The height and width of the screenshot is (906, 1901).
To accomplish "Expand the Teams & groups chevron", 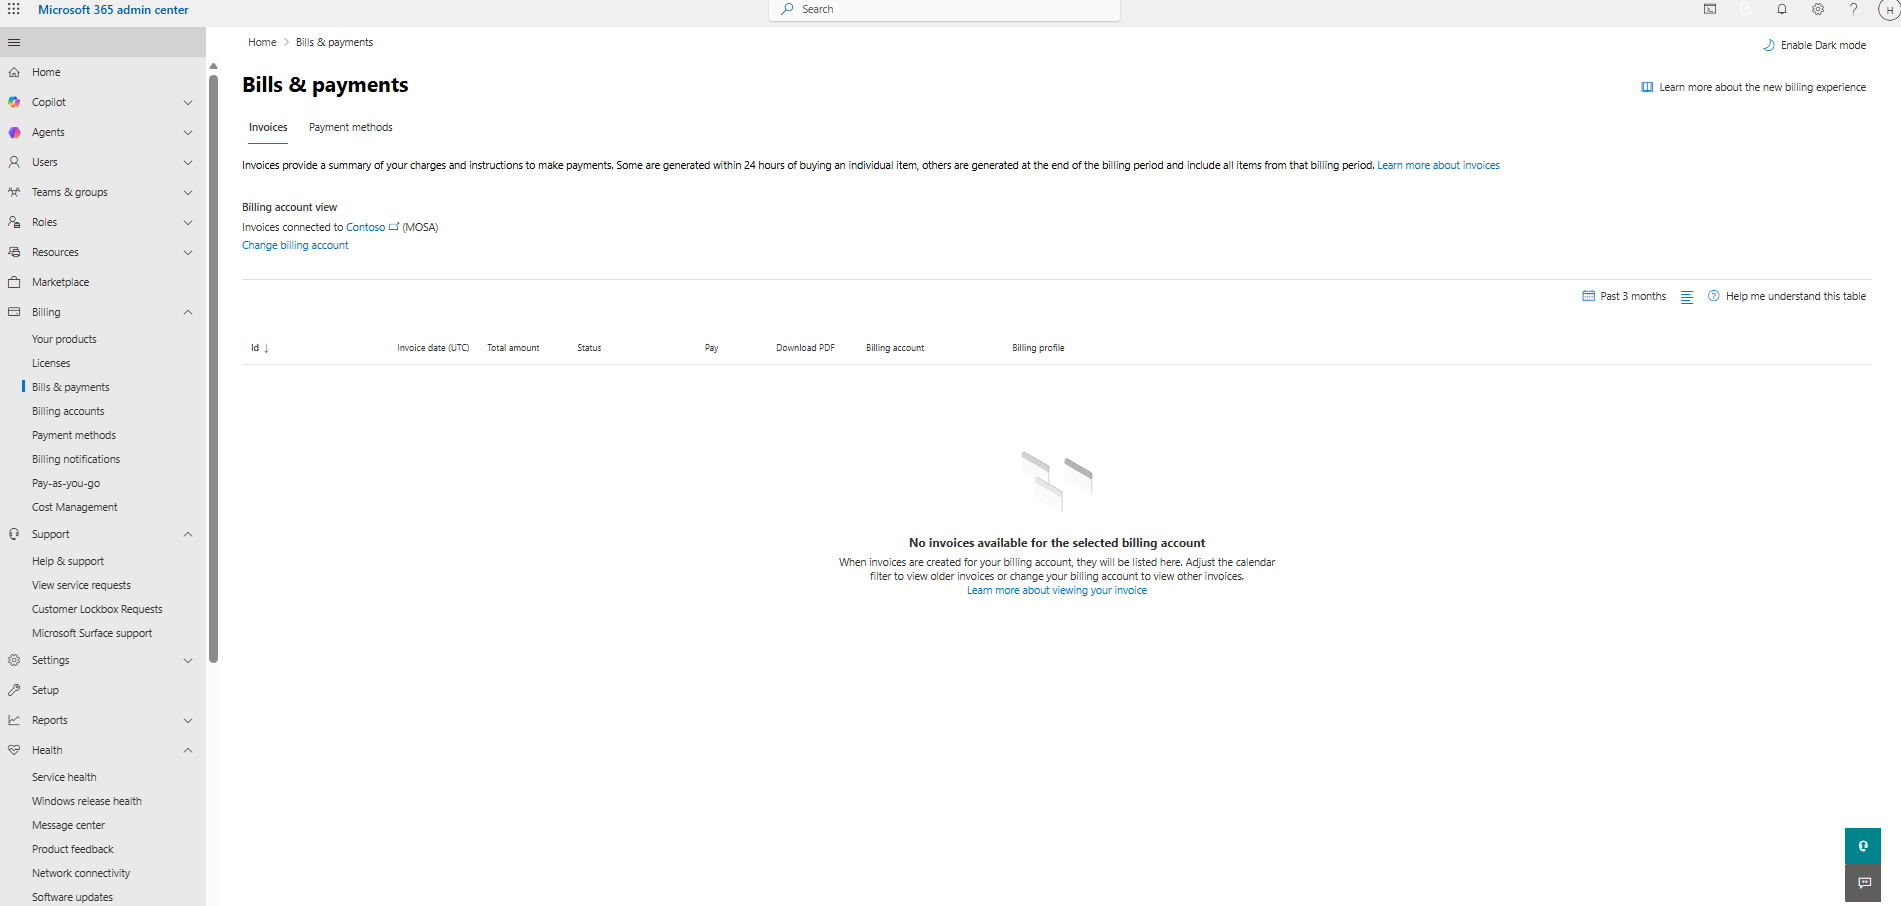I will 188,192.
